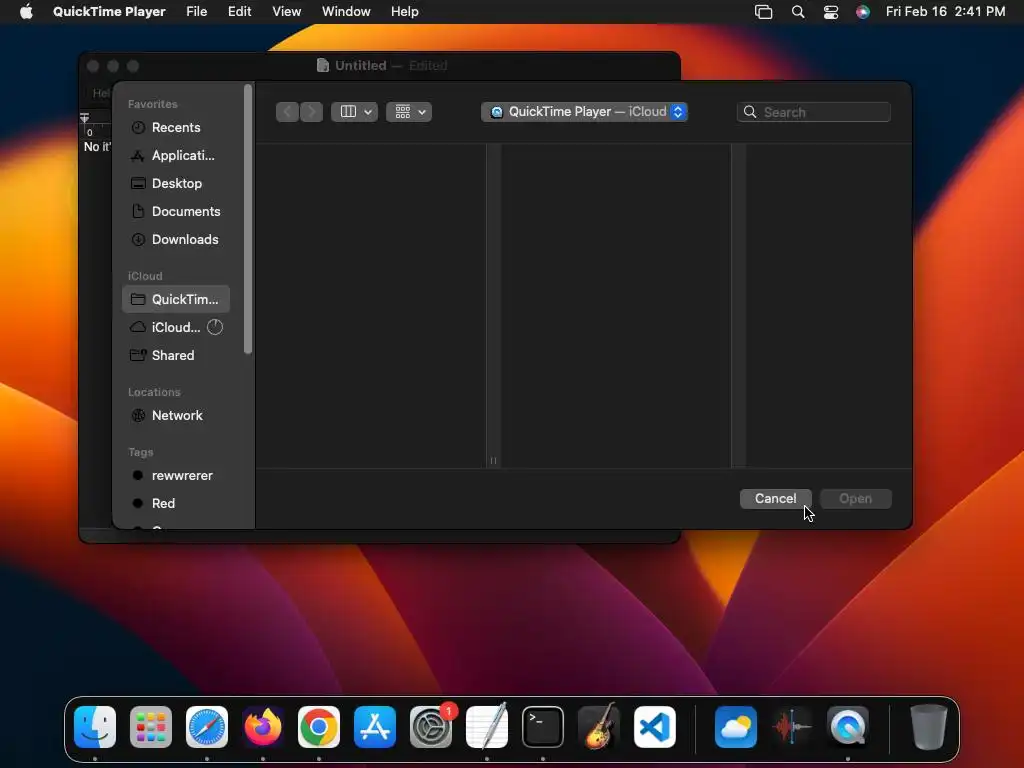The image size is (1024, 768).
Task: Open Voice Memos from the Dock
Action: point(792,727)
